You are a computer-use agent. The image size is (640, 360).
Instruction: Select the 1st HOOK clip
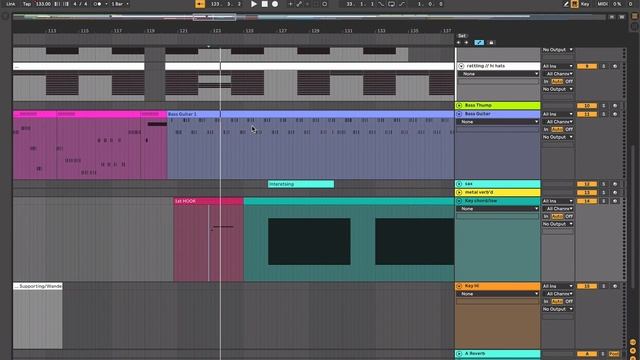click(208, 201)
